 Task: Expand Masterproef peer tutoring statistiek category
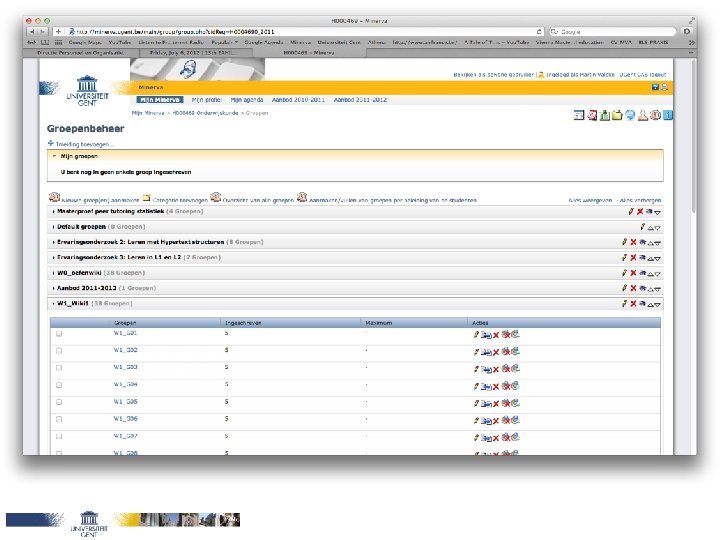[x=54, y=212]
